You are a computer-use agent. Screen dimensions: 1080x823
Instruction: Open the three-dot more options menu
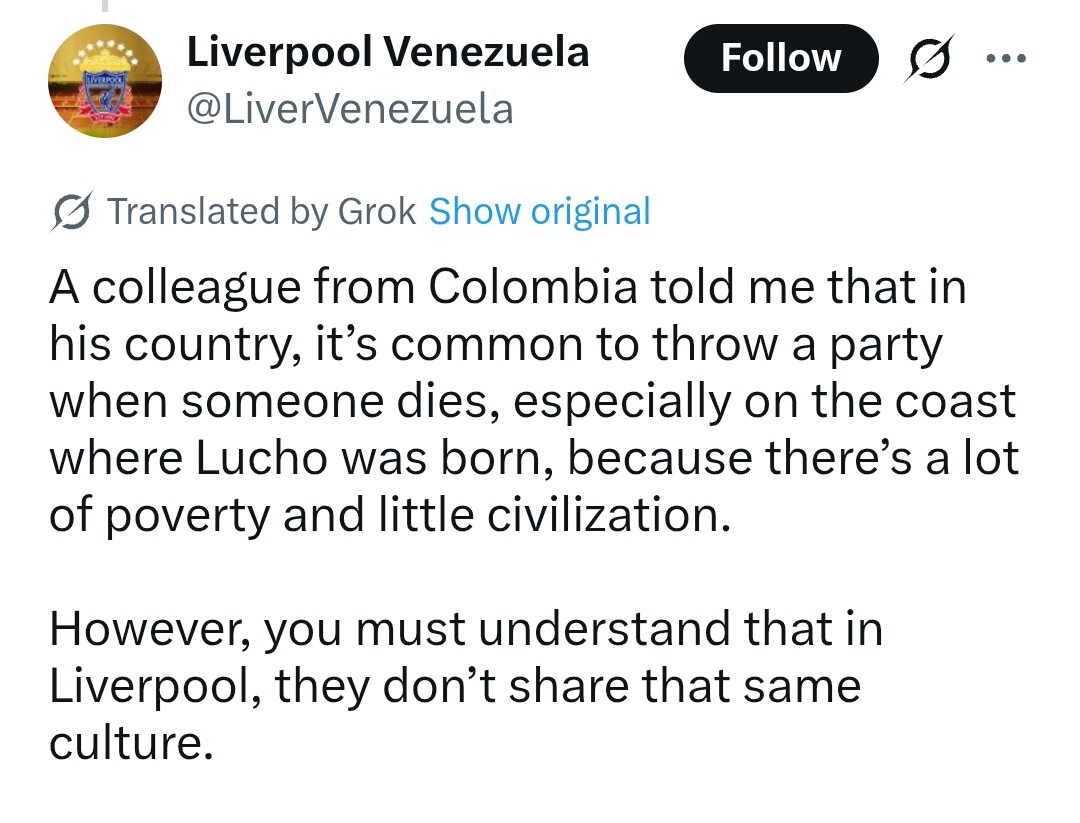click(x=1005, y=58)
